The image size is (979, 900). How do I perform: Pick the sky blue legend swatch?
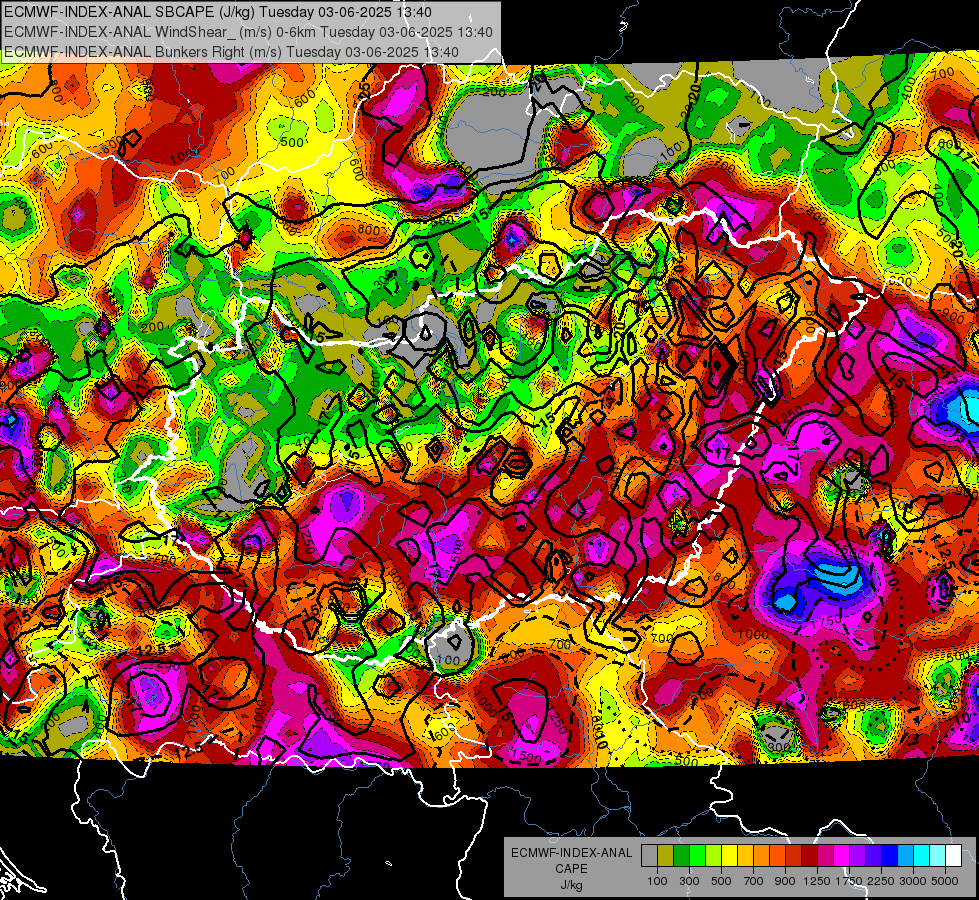pyautogui.click(x=906, y=855)
